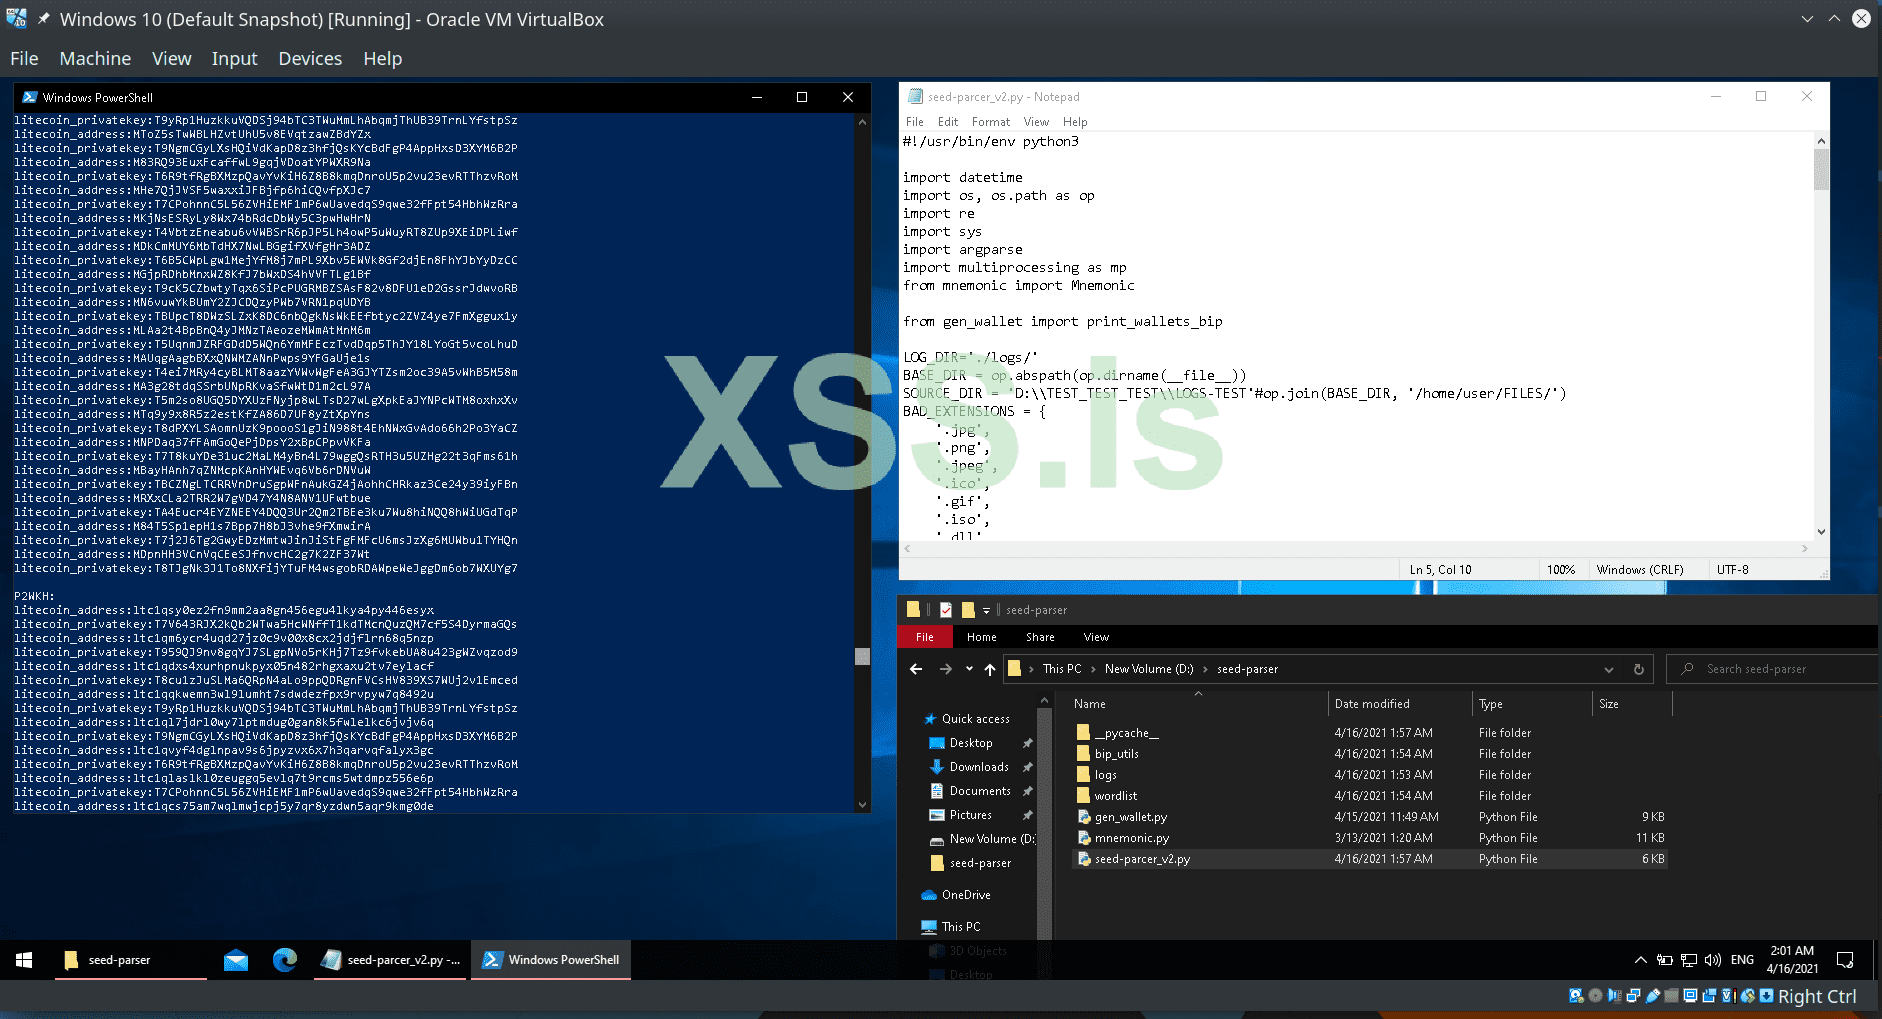Unpin Pictures from Quick access

point(1028,815)
